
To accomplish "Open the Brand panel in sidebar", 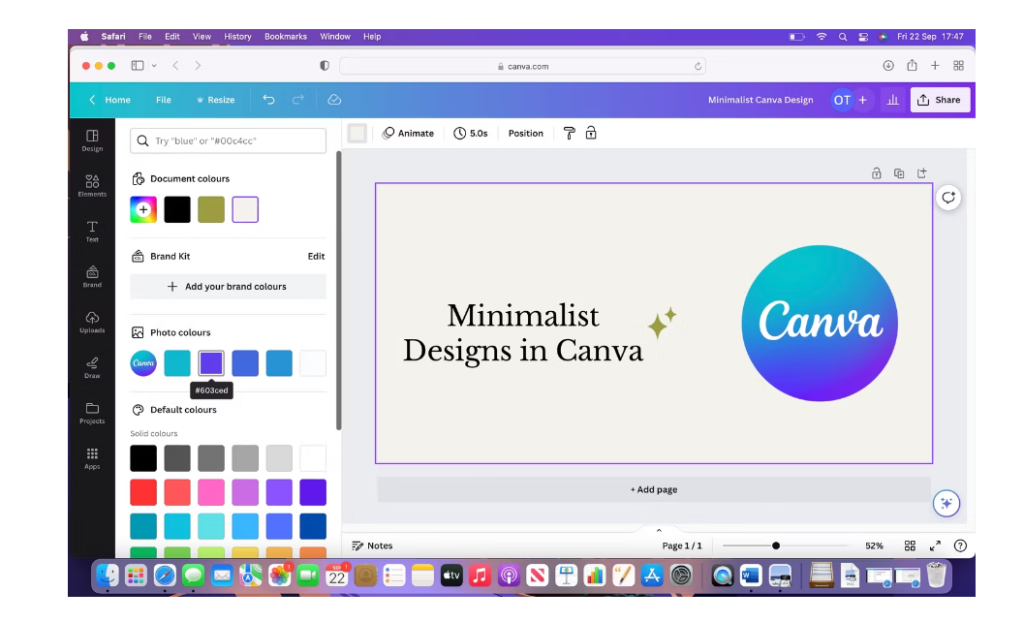I will pyautogui.click(x=92, y=276).
